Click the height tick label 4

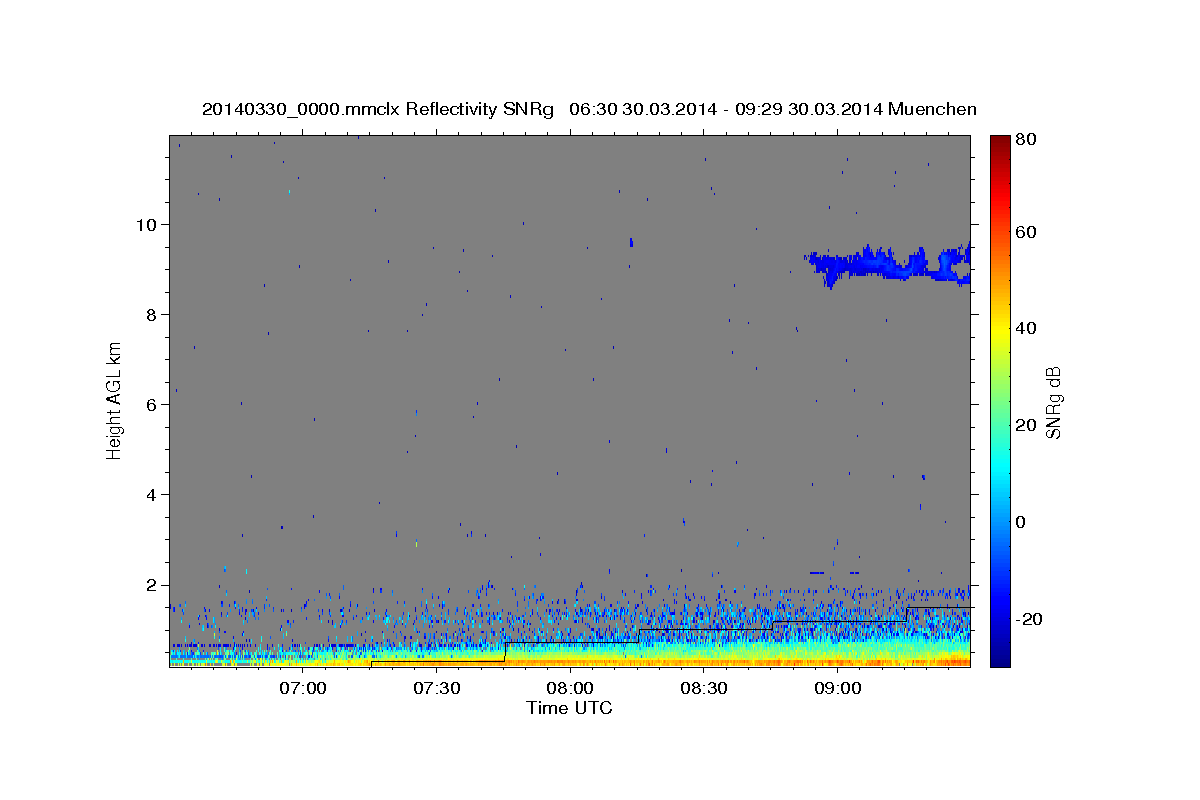[x=151, y=494]
